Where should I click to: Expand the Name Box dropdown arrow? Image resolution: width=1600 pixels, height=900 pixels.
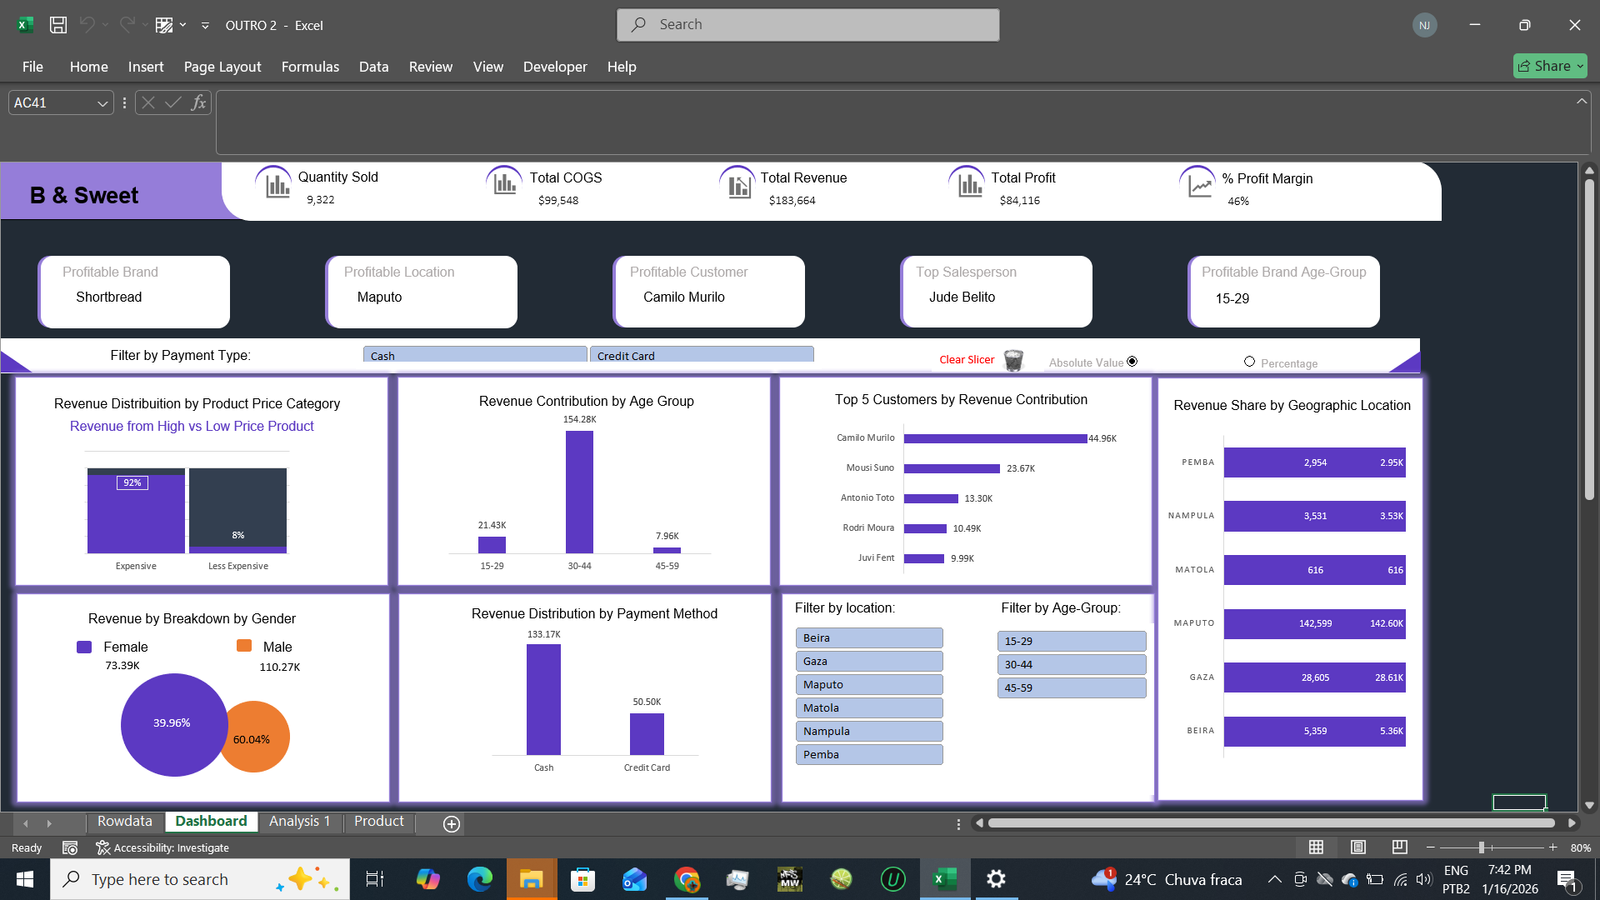102,103
